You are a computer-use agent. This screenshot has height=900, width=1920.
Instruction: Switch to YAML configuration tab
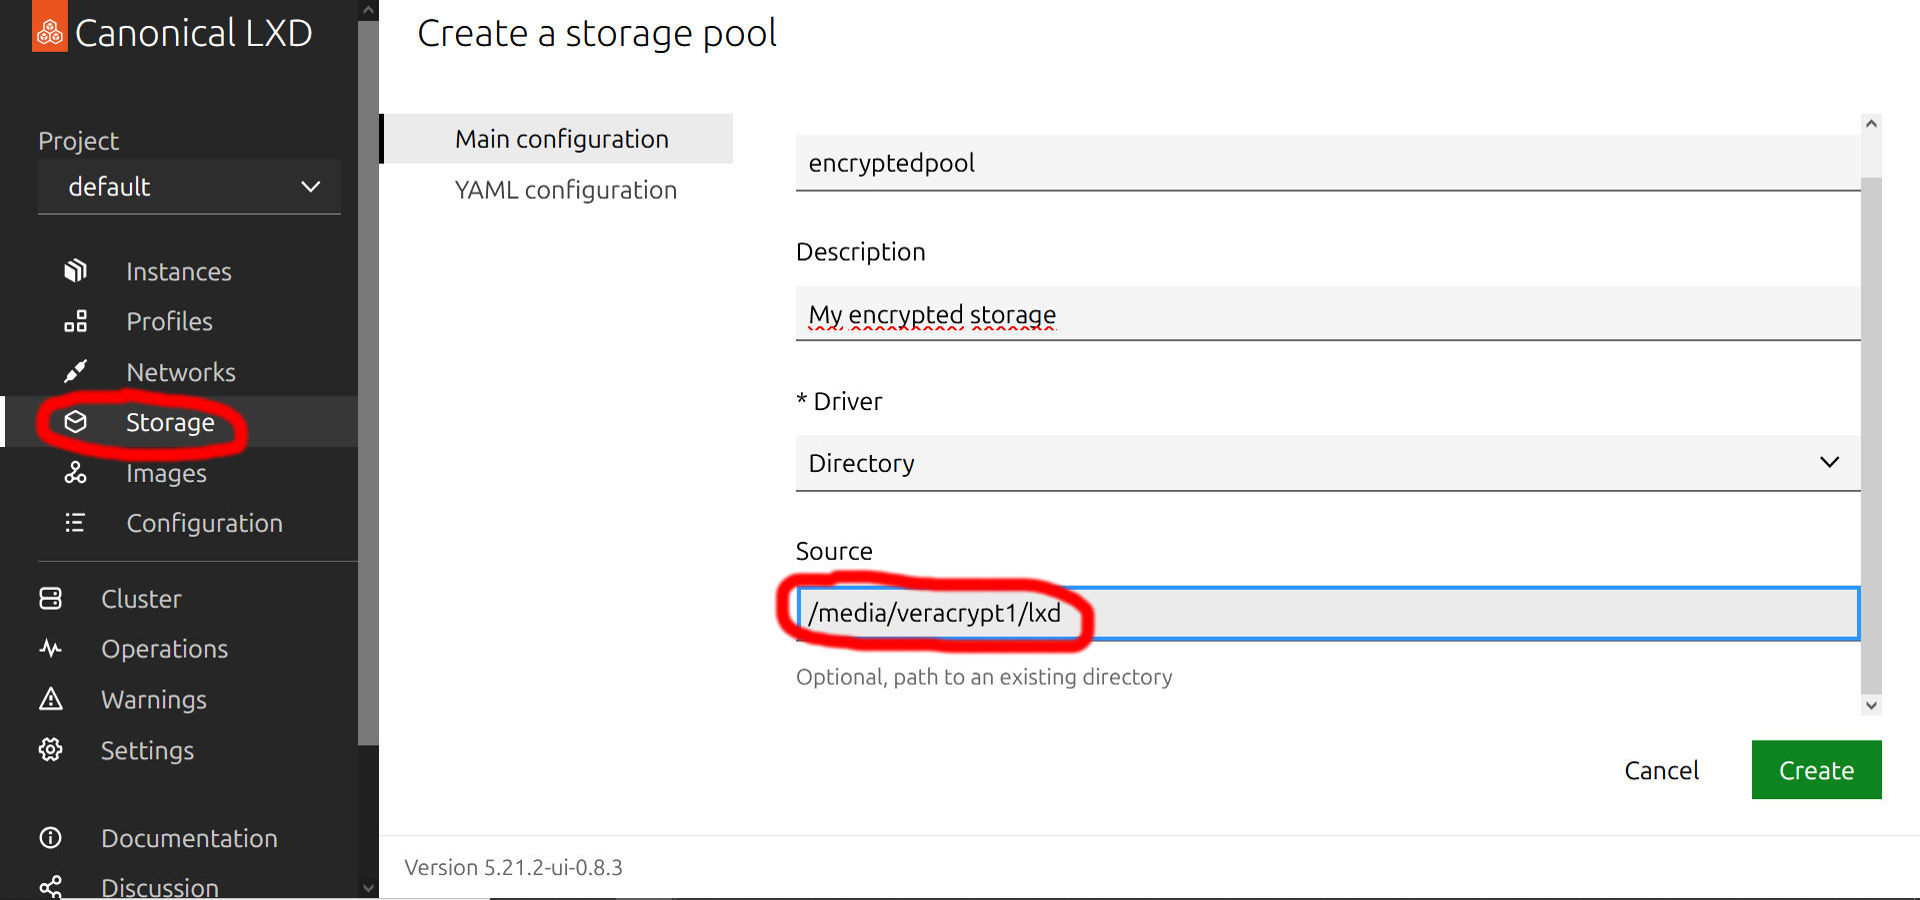tap(565, 190)
